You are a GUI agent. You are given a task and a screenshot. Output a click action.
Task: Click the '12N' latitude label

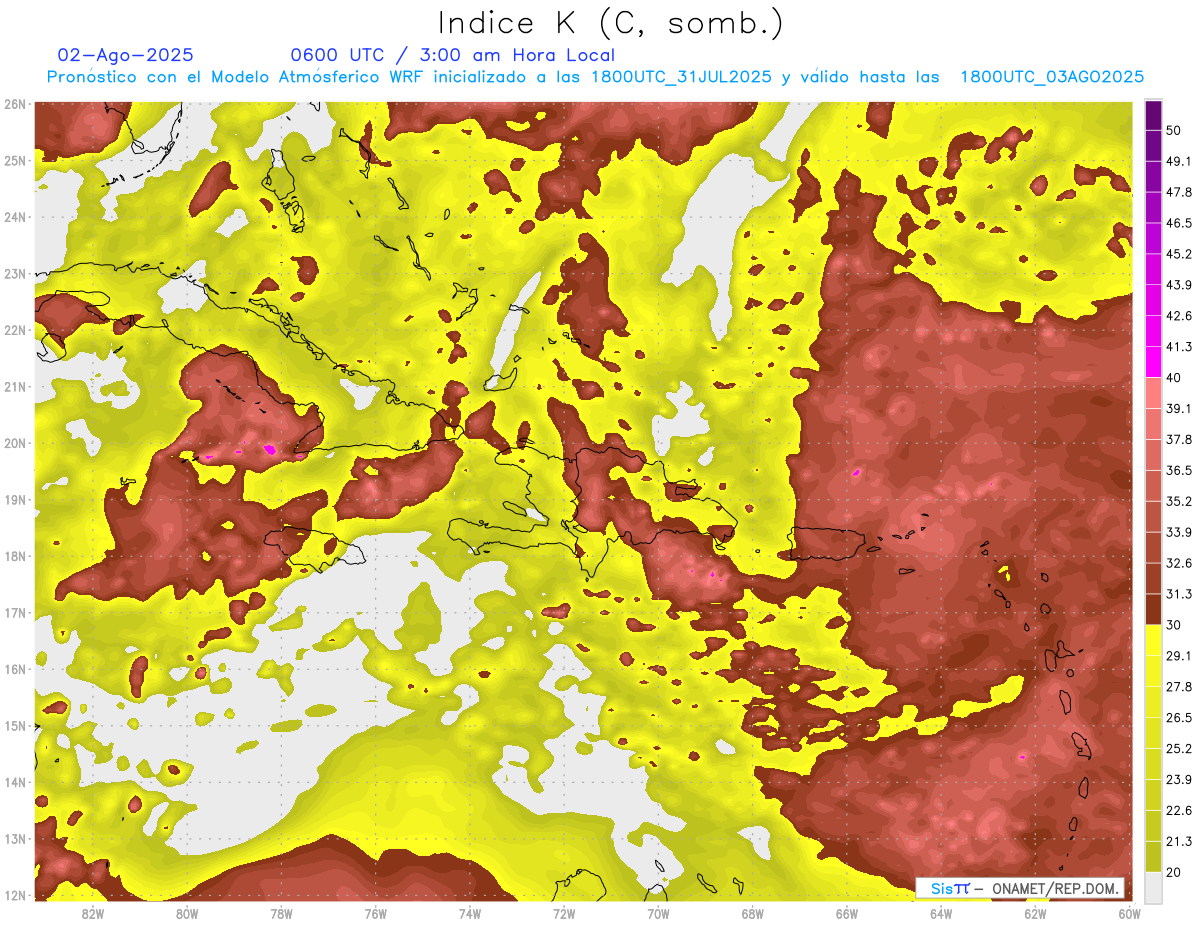click(x=15, y=895)
